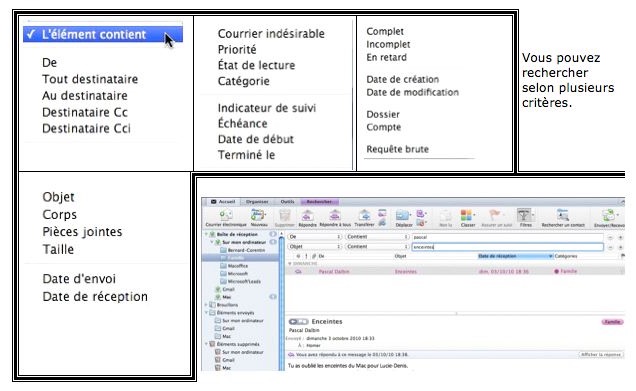Open the Accueil ribbon tab

[x=223, y=202]
